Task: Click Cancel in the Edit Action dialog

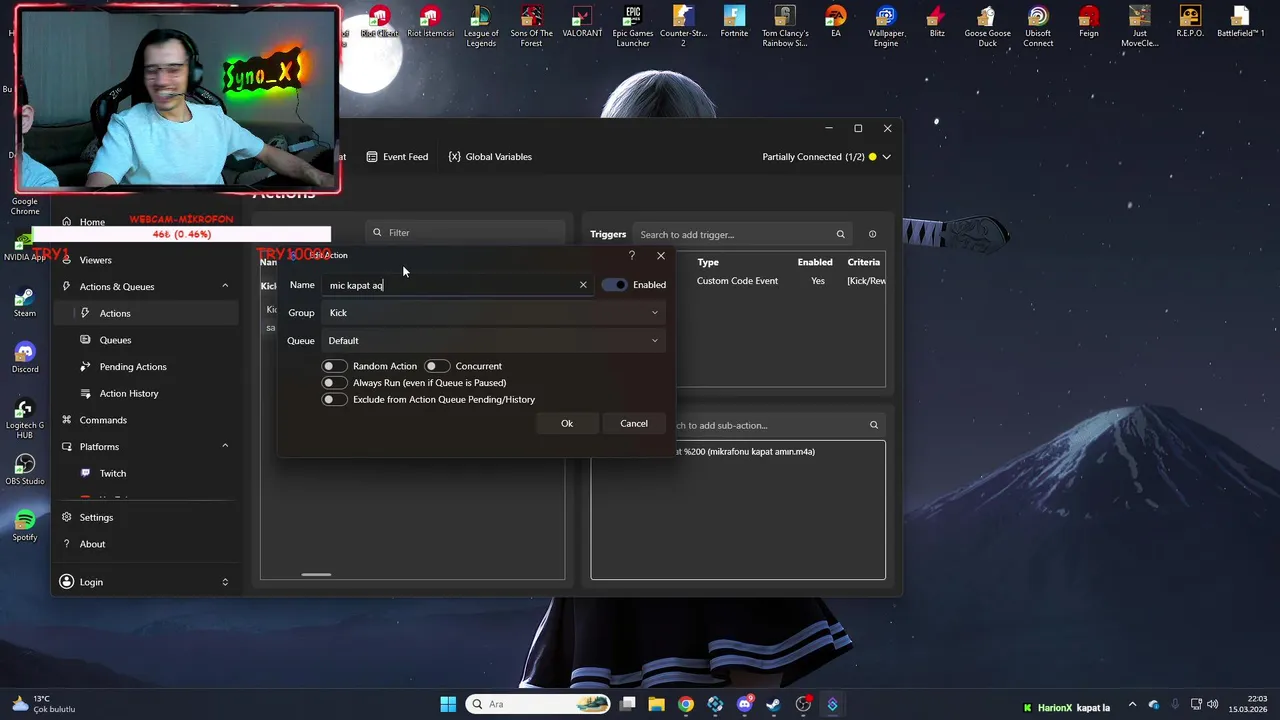Action: pos(634,423)
